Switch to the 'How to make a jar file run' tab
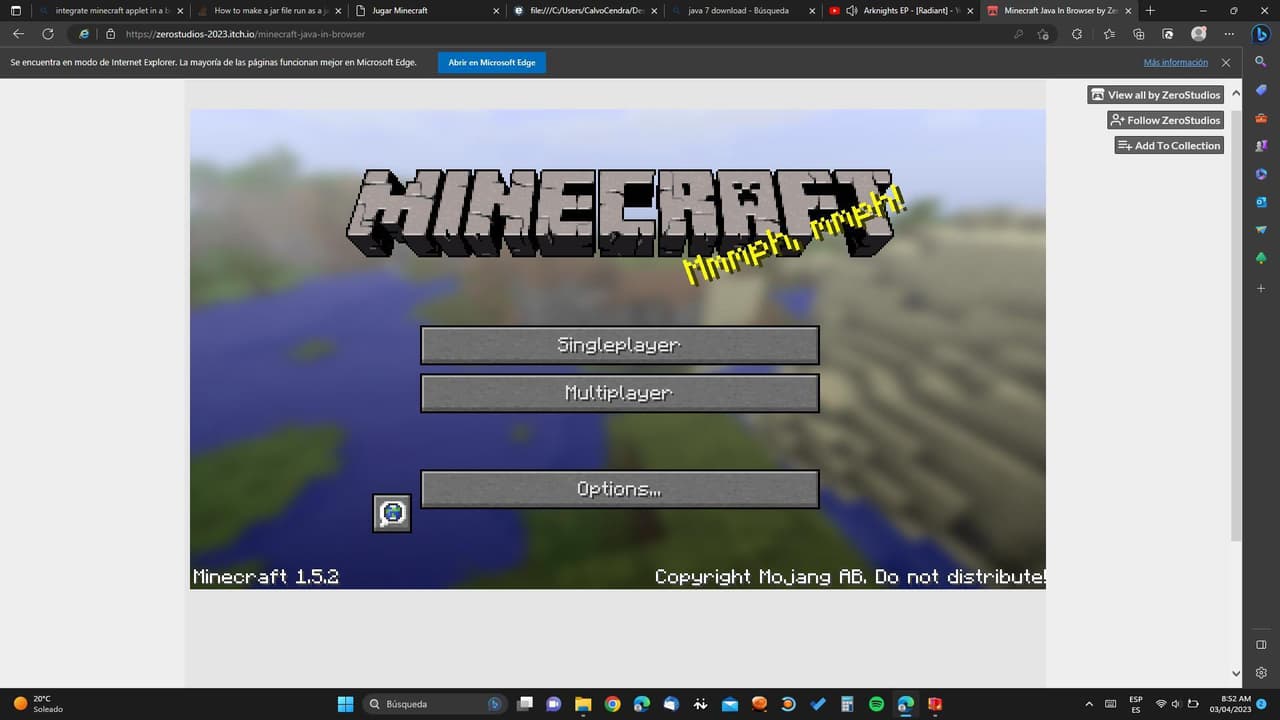Viewport: 1280px width, 720px height. 268,10
